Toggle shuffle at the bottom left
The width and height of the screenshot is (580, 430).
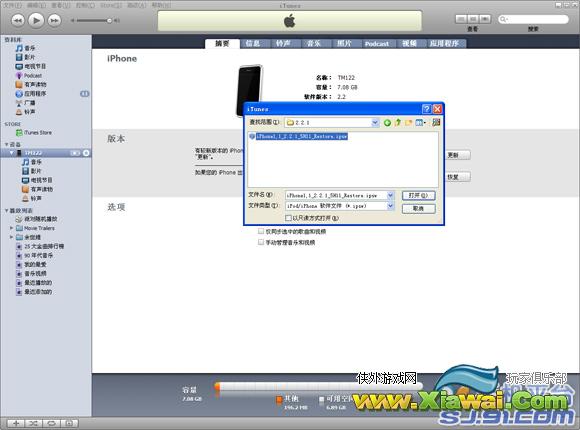click(x=33, y=423)
